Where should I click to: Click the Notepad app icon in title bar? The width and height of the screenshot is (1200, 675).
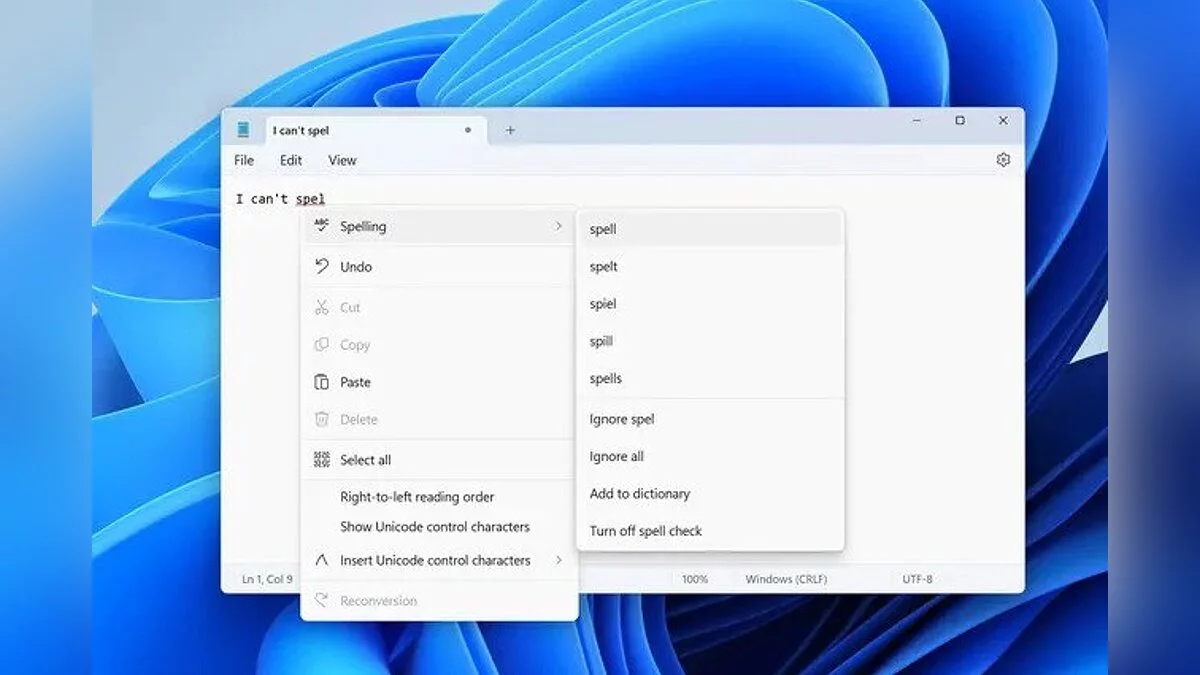point(243,130)
